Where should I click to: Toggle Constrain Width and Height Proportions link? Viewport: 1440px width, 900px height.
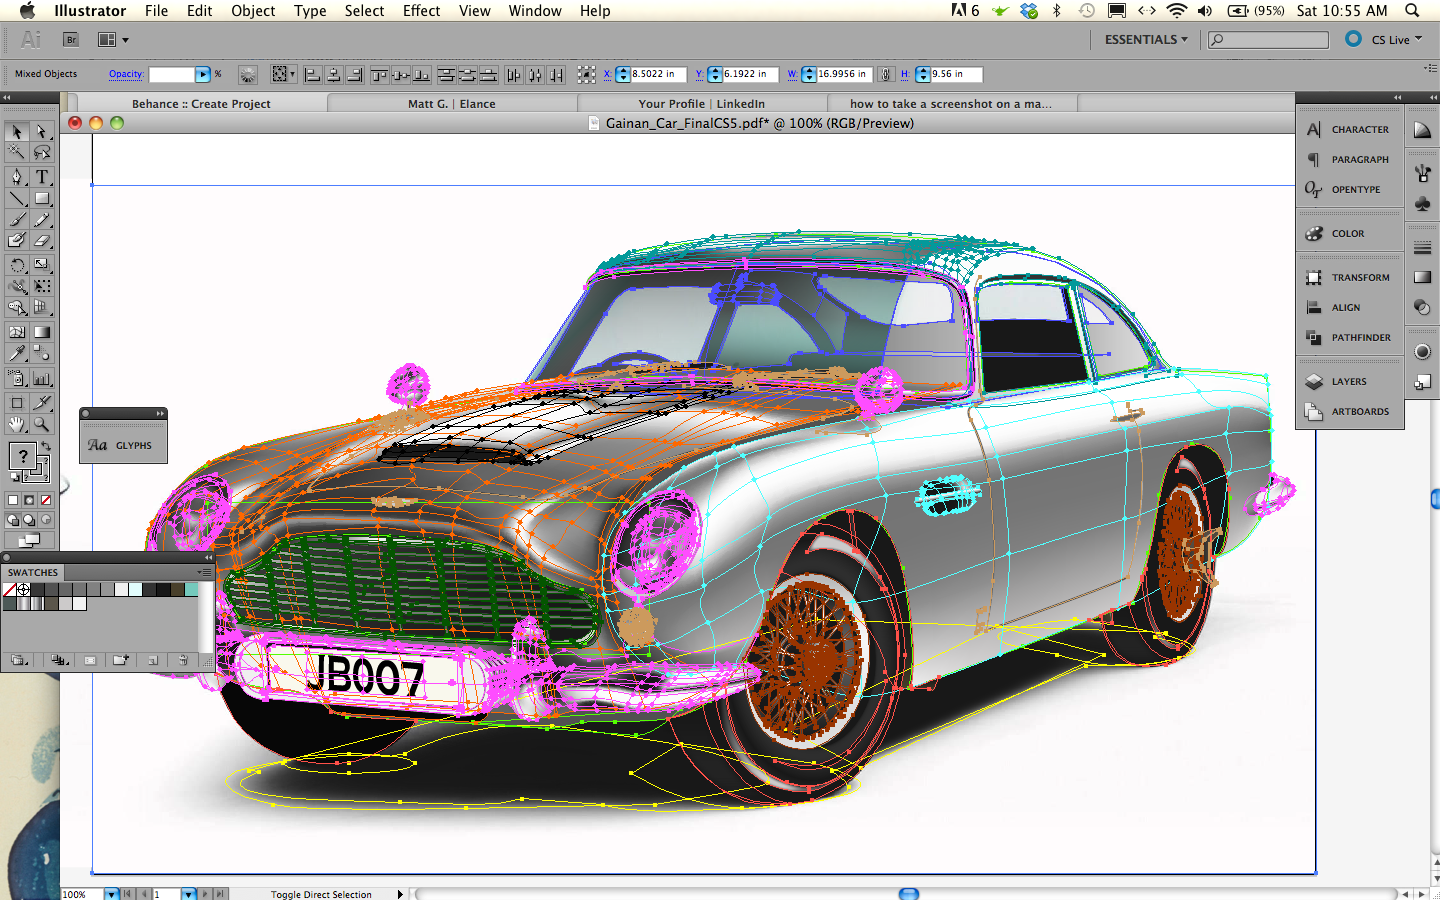point(886,74)
